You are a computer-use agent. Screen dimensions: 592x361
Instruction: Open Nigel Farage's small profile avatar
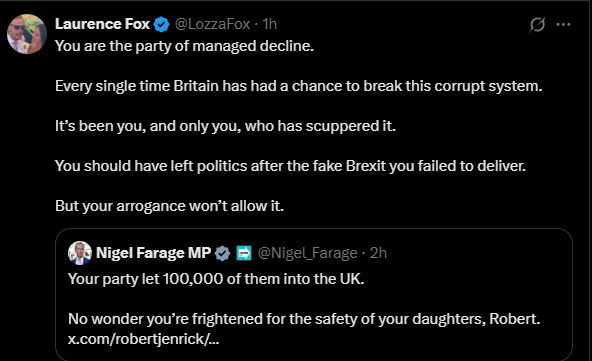[80, 253]
